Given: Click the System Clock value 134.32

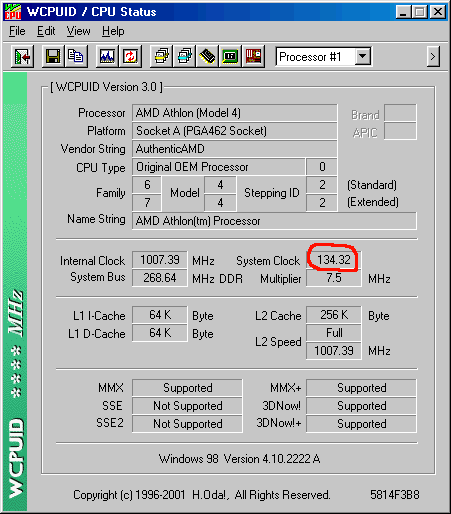Looking at the screenshot, I should pyautogui.click(x=334, y=260).
